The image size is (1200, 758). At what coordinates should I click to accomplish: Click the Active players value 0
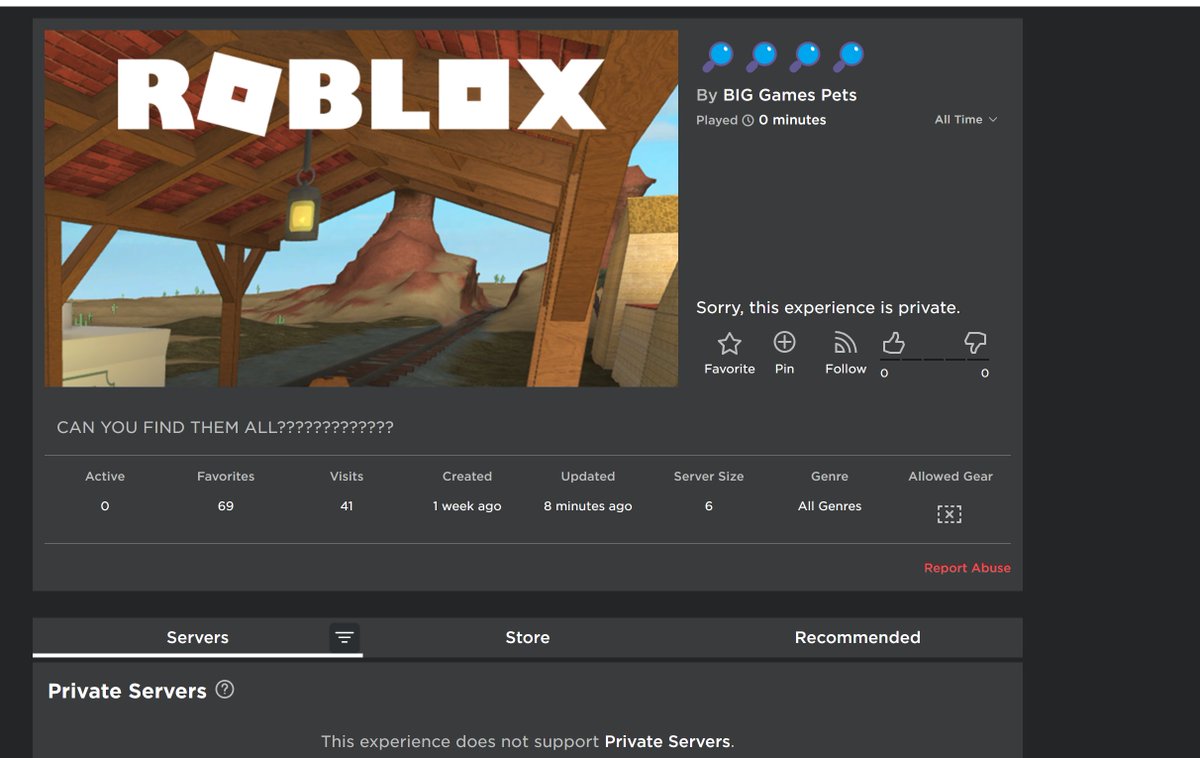(105, 506)
